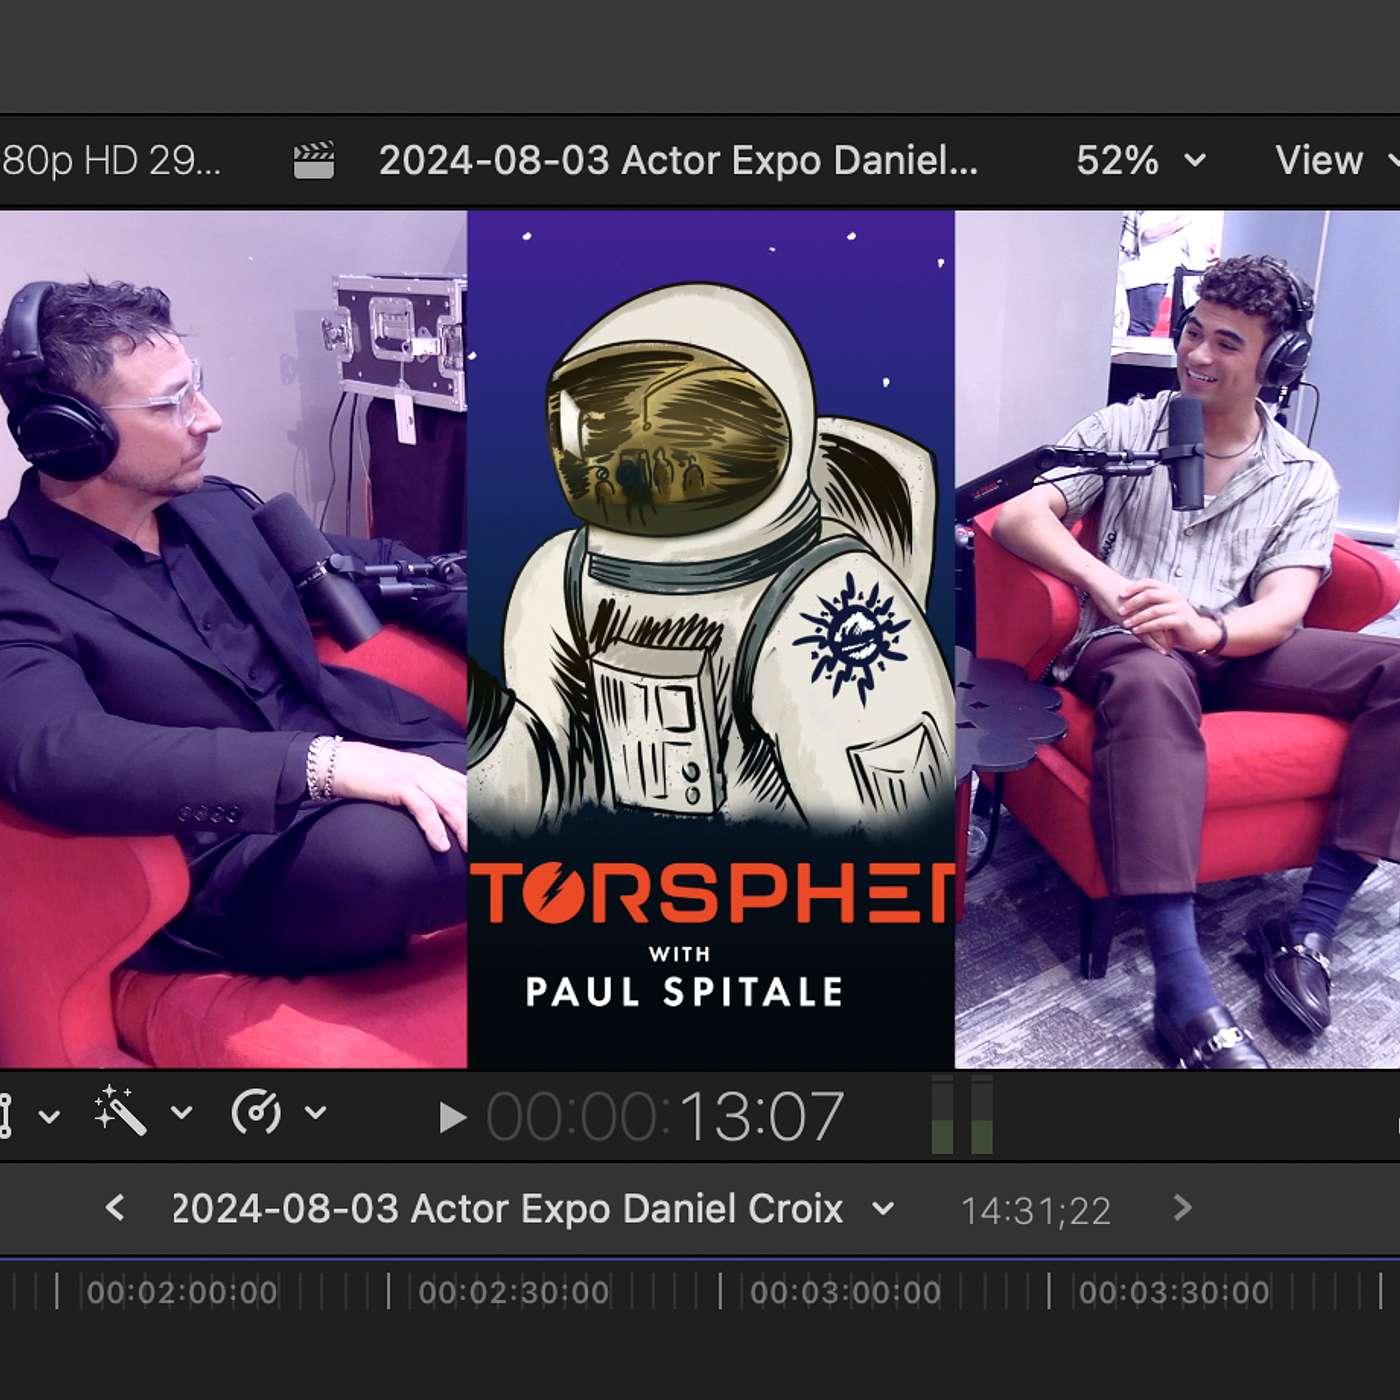Screen dimensions: 1400x1400
Task: Click the 2024-08-03 Actor Expo Daniel title
Action: 678,160
